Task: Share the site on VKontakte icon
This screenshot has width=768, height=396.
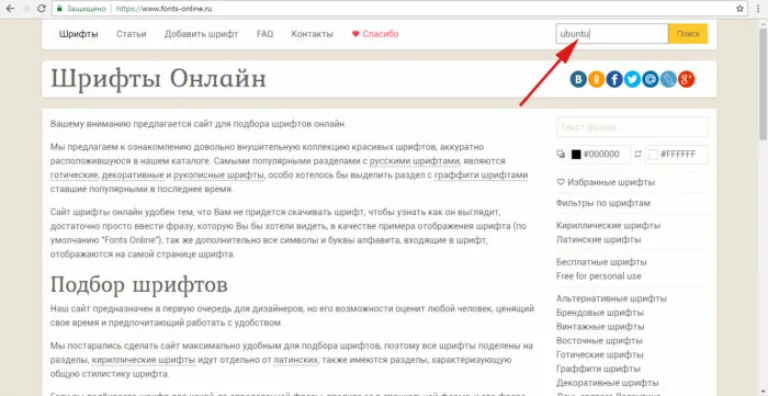Action: point(578,79)
